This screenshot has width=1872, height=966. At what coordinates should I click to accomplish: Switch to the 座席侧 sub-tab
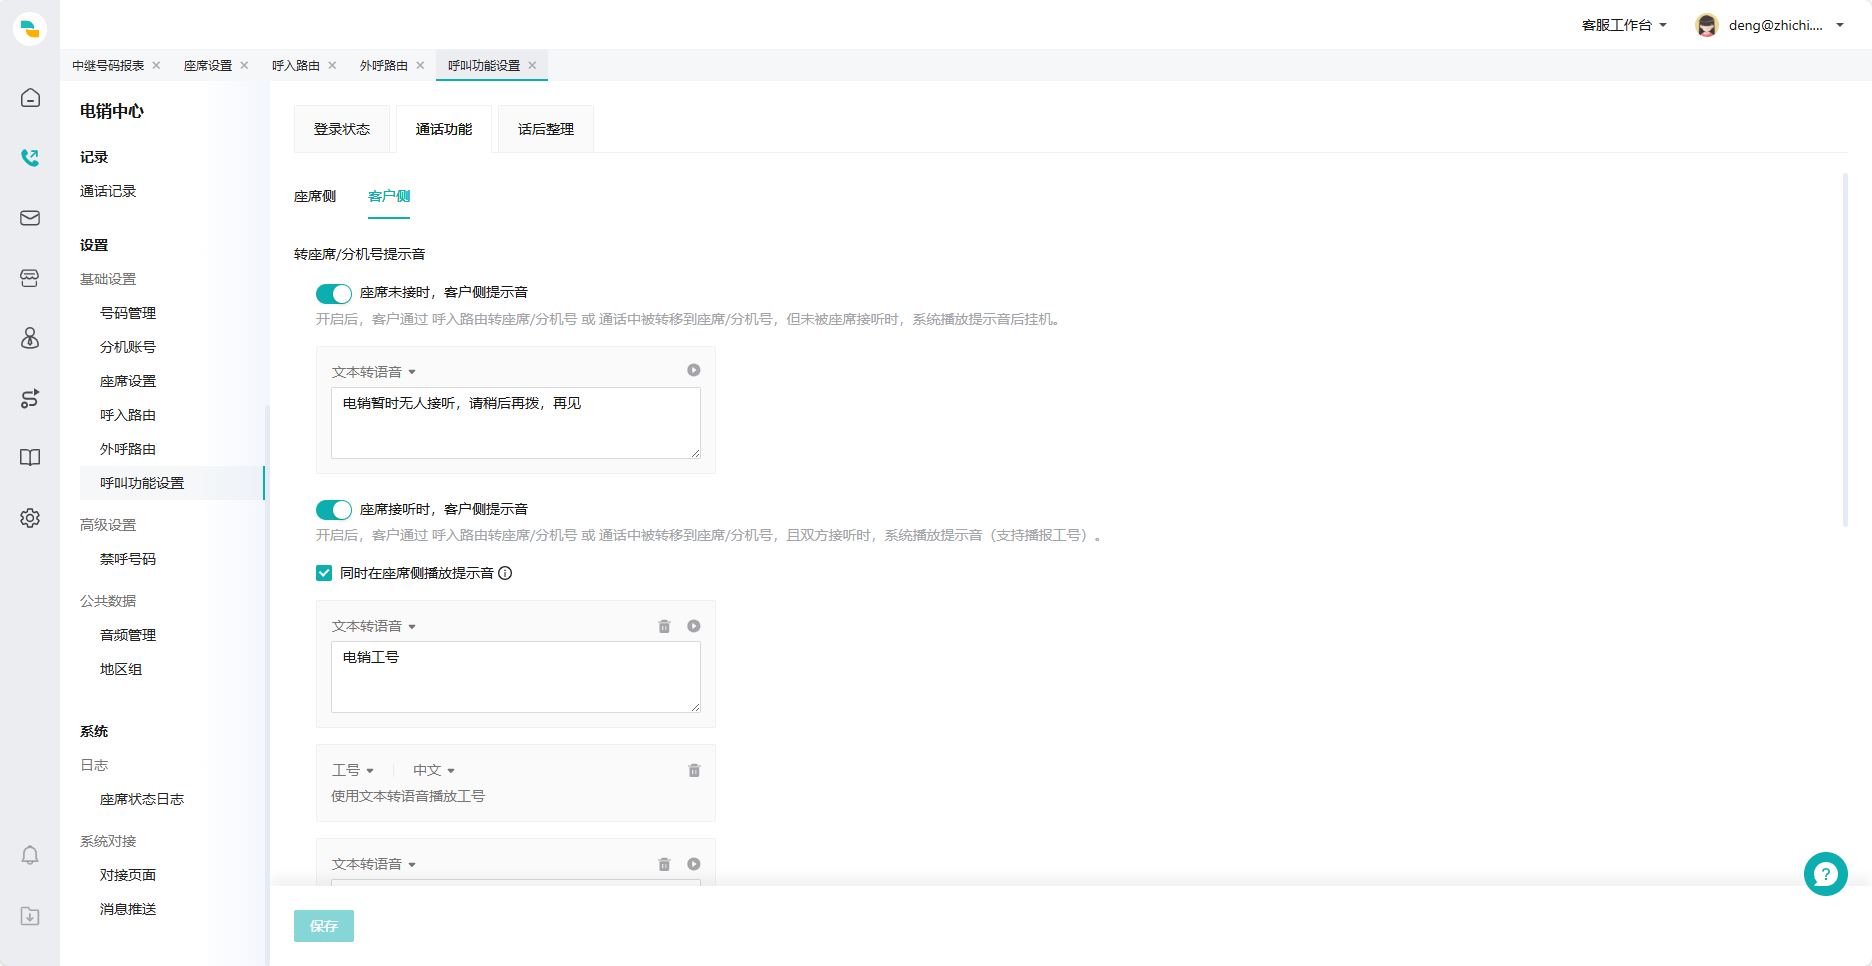[x=315, y=196]
